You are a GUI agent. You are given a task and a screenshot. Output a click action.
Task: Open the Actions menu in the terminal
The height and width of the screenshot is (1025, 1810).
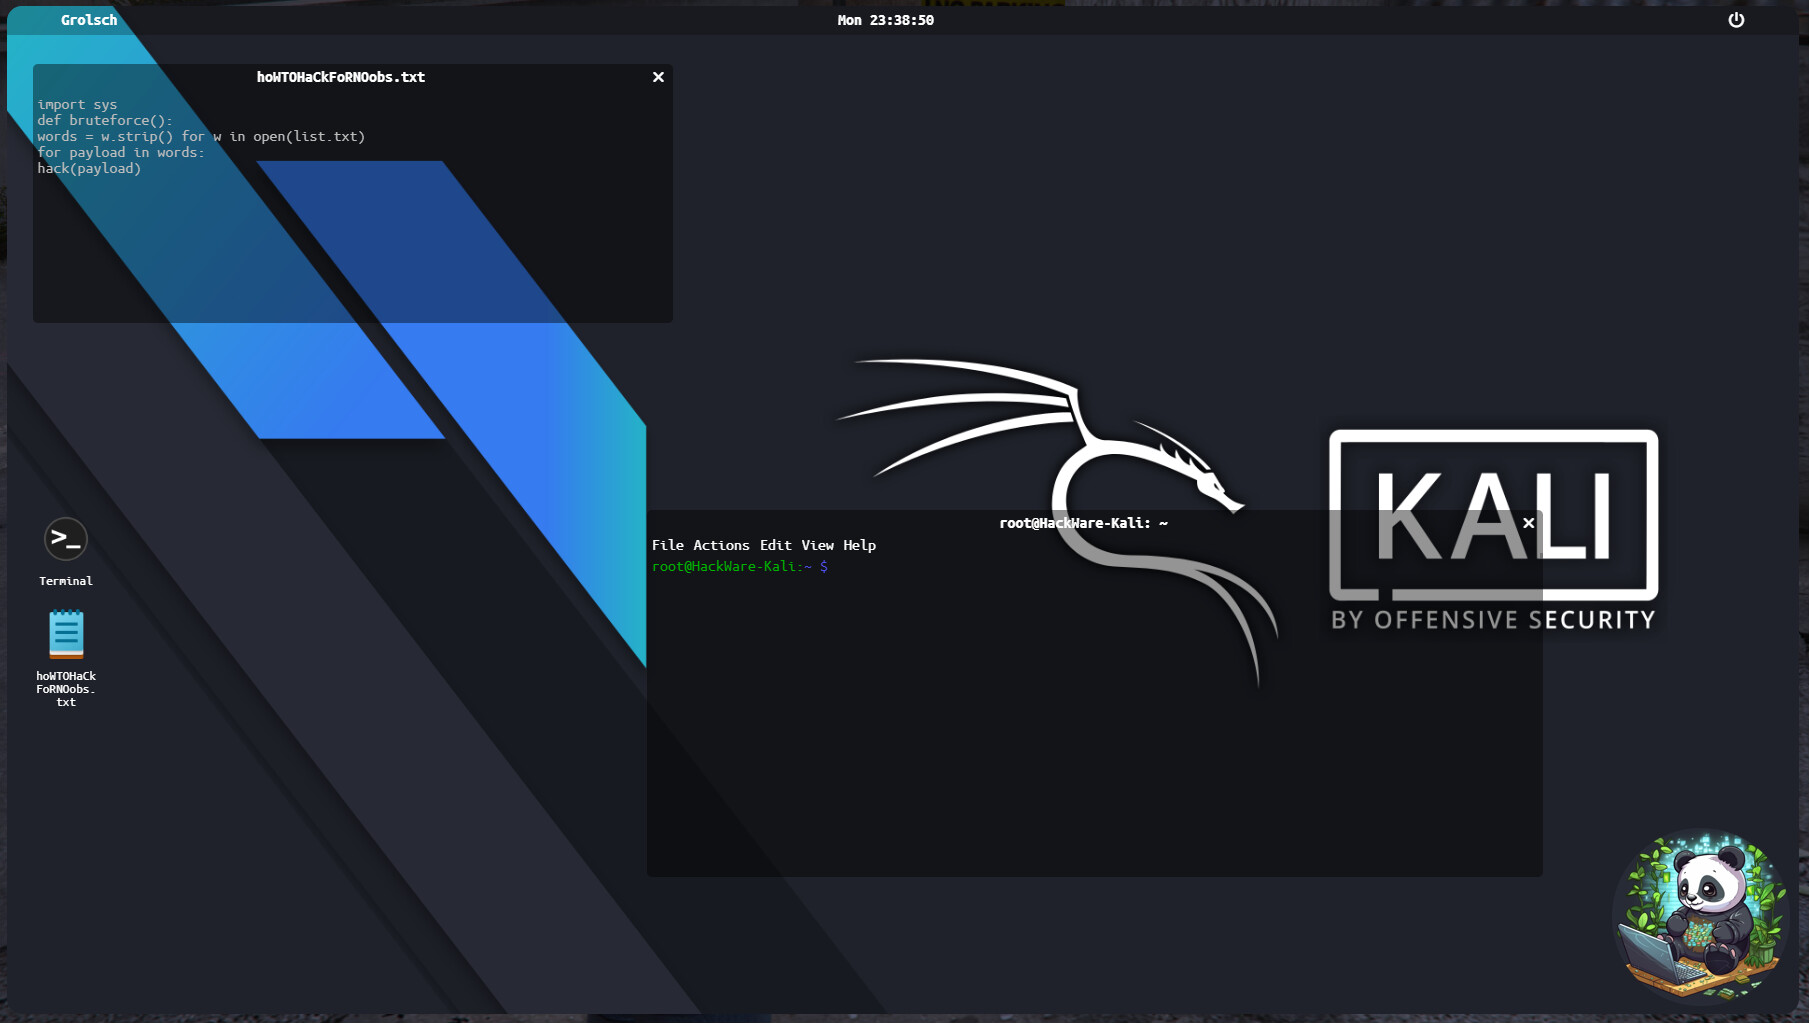[x=721, y=545]
